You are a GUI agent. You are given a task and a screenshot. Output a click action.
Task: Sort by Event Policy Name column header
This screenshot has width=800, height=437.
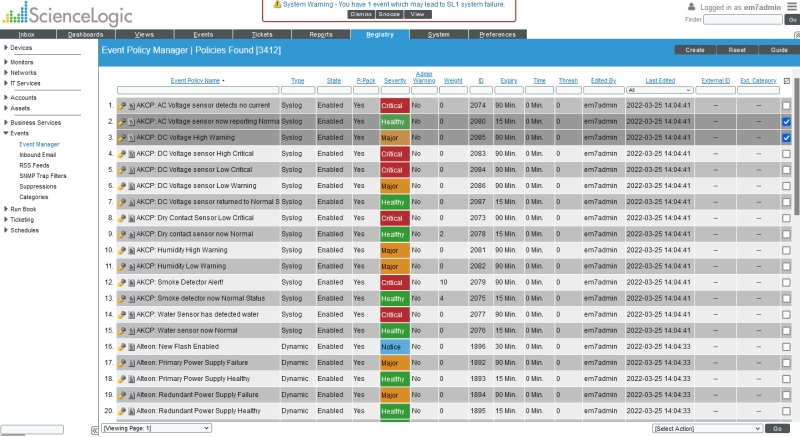[195, 81]
